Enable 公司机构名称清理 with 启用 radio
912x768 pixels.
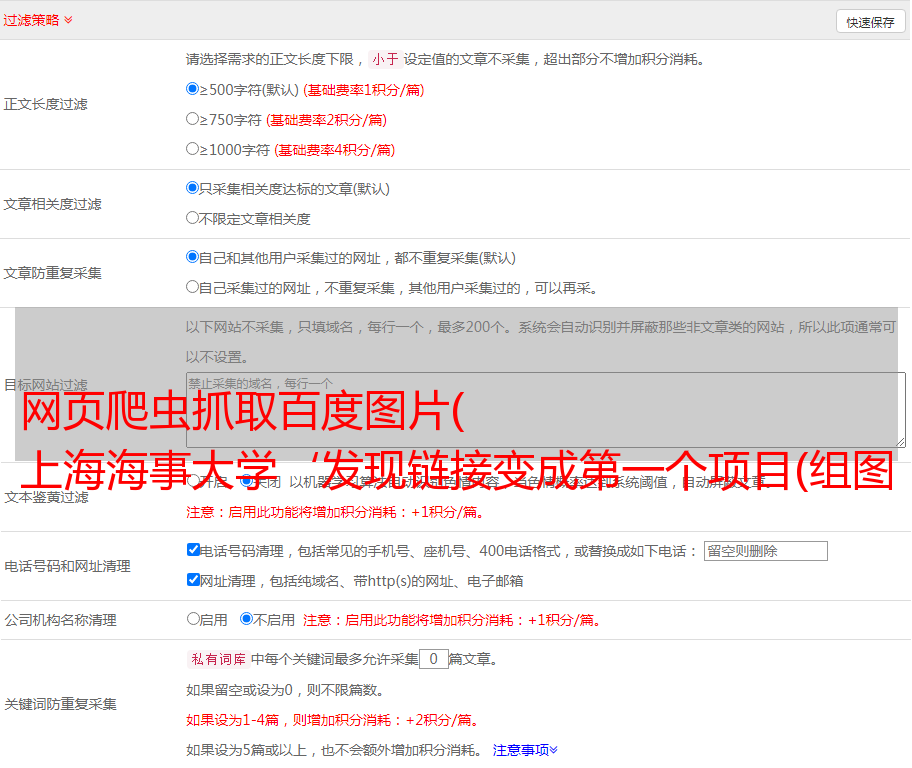tap(193, 619)
